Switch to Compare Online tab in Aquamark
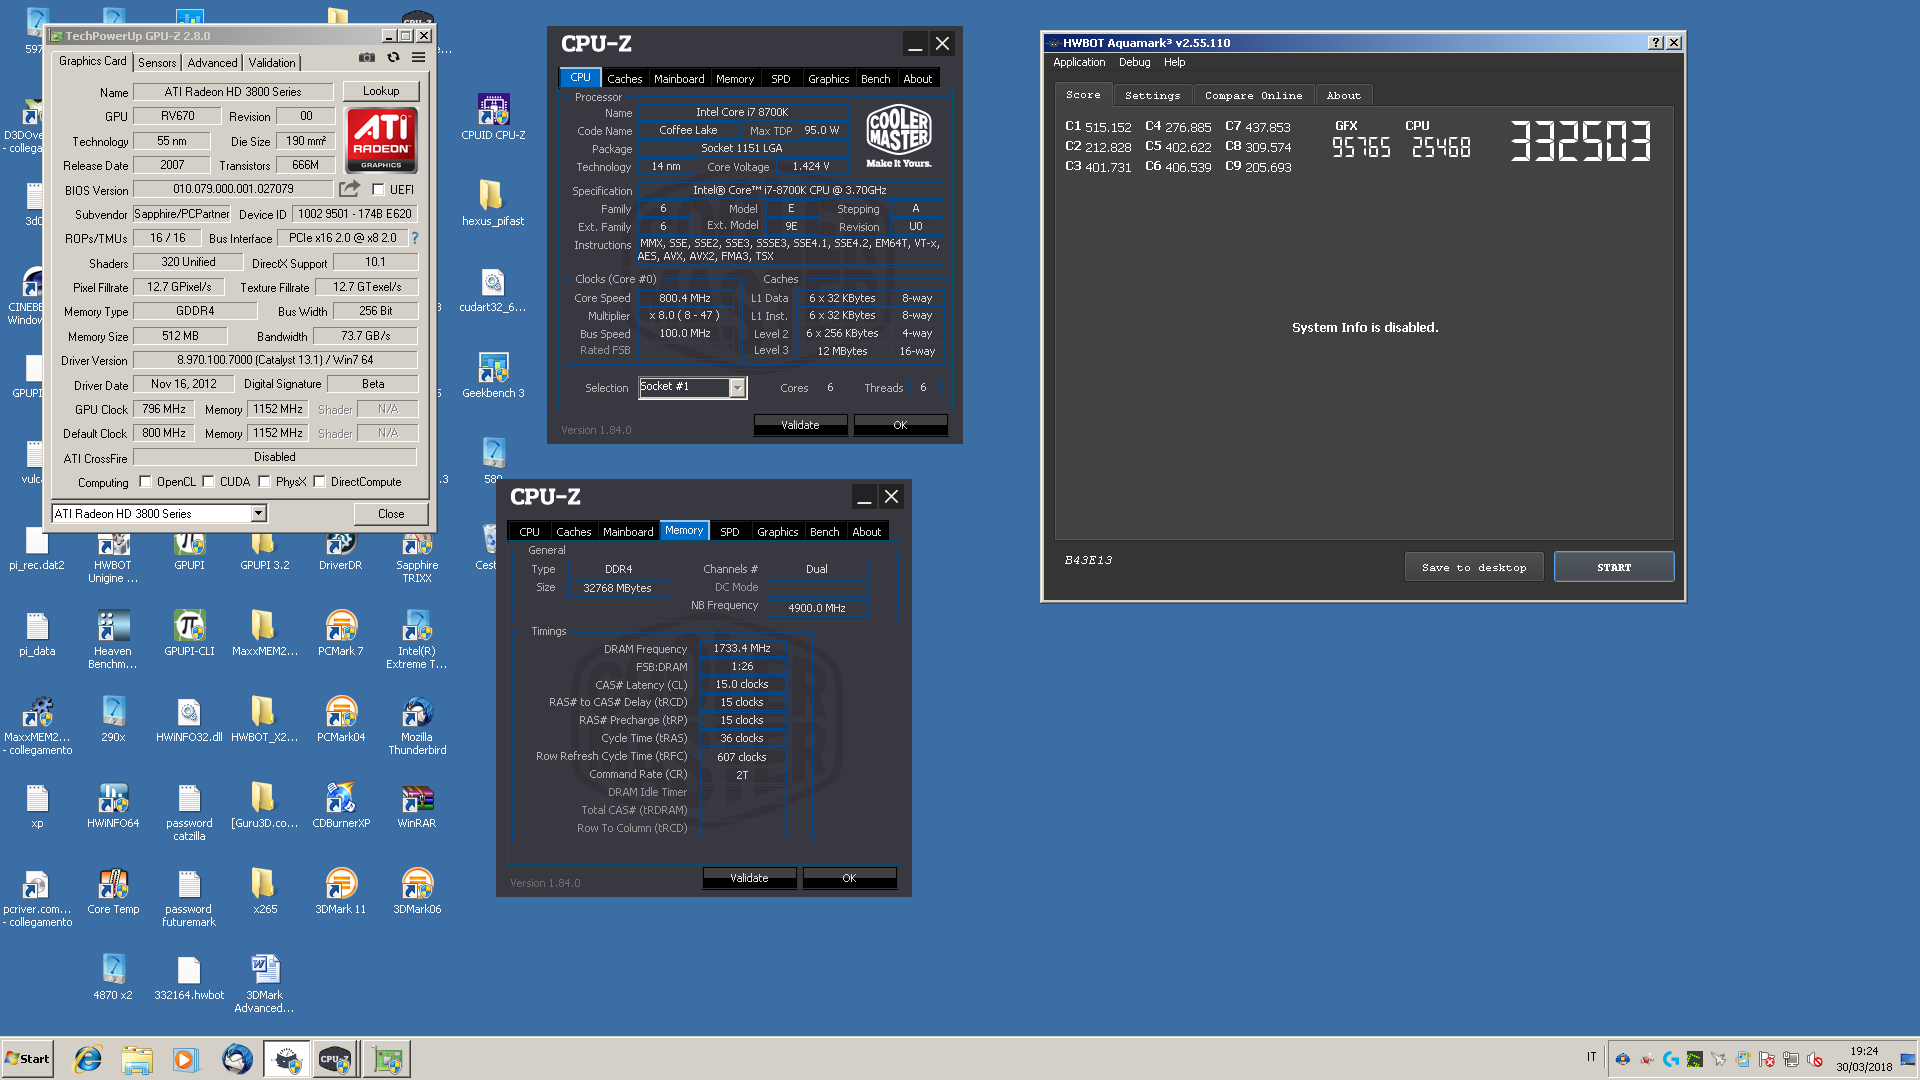This screenshot has height=1080, width=1920. point(1253,95)
